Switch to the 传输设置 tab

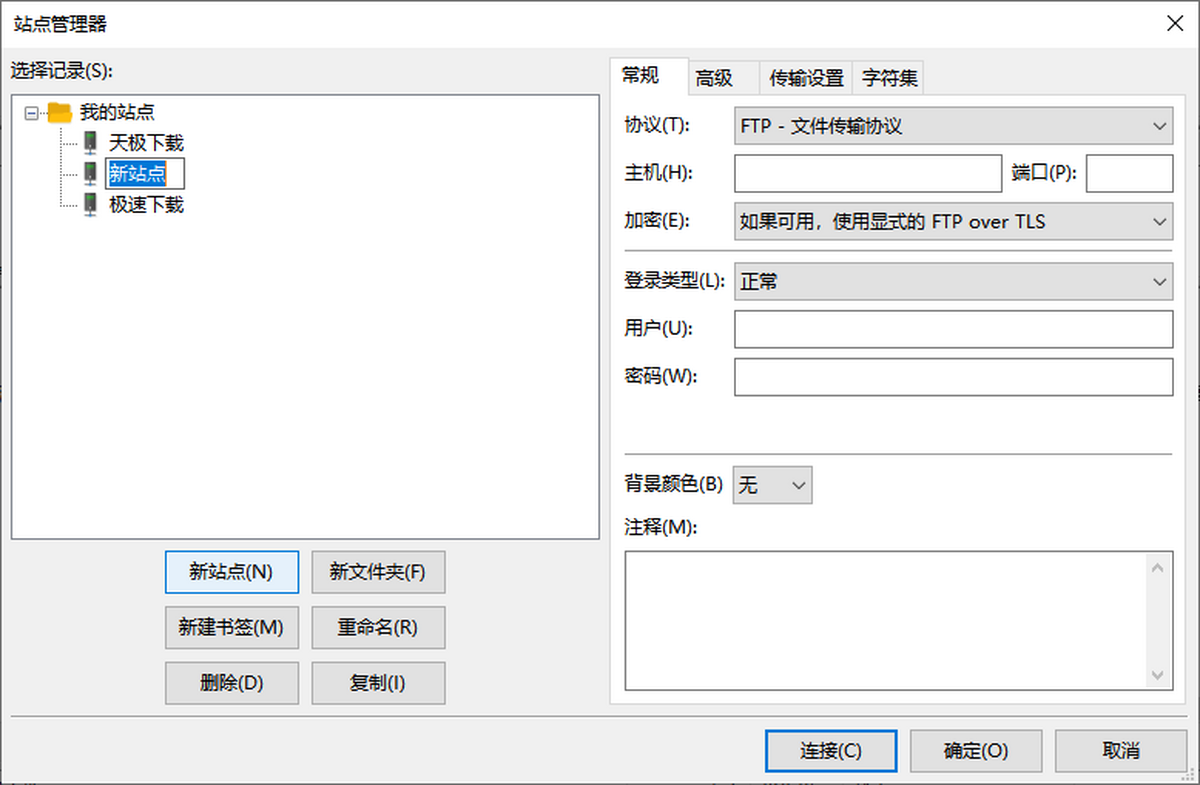[805, 77]
